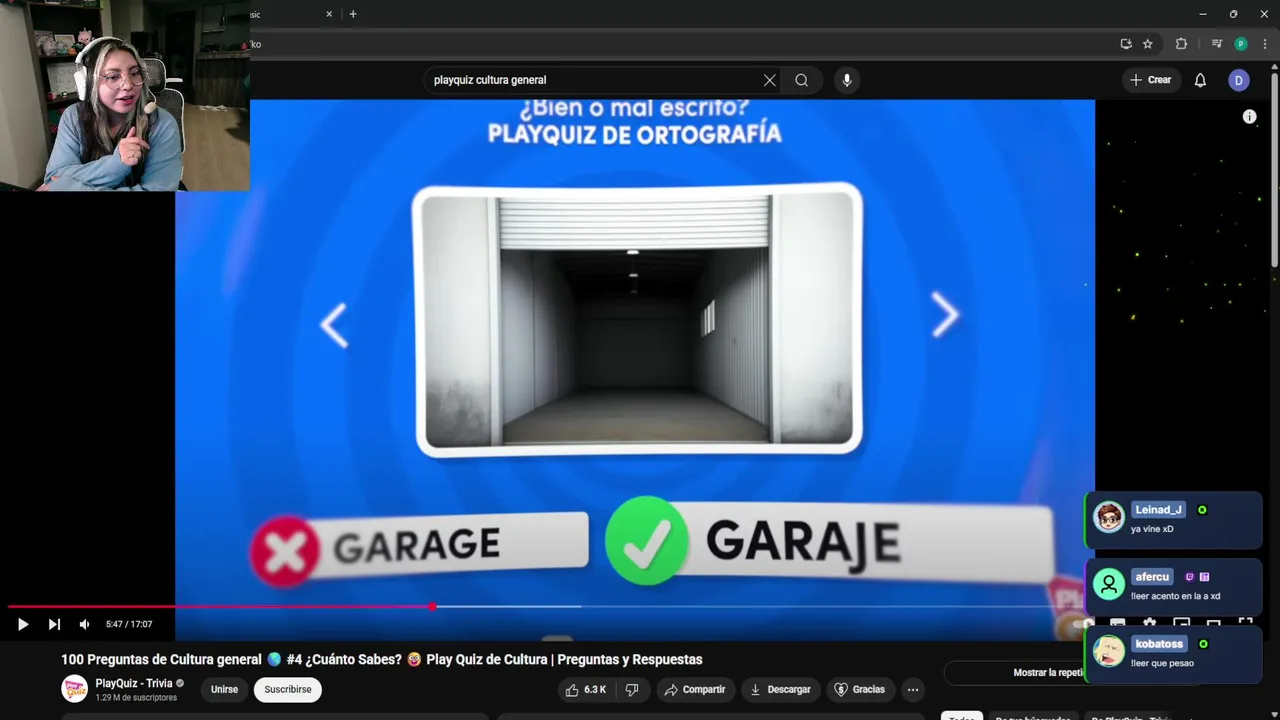The height and width of the screenshot is (720, 1280).
Task: Click the kobatoss username in the chat overlay
Action: pos(1159,644)
